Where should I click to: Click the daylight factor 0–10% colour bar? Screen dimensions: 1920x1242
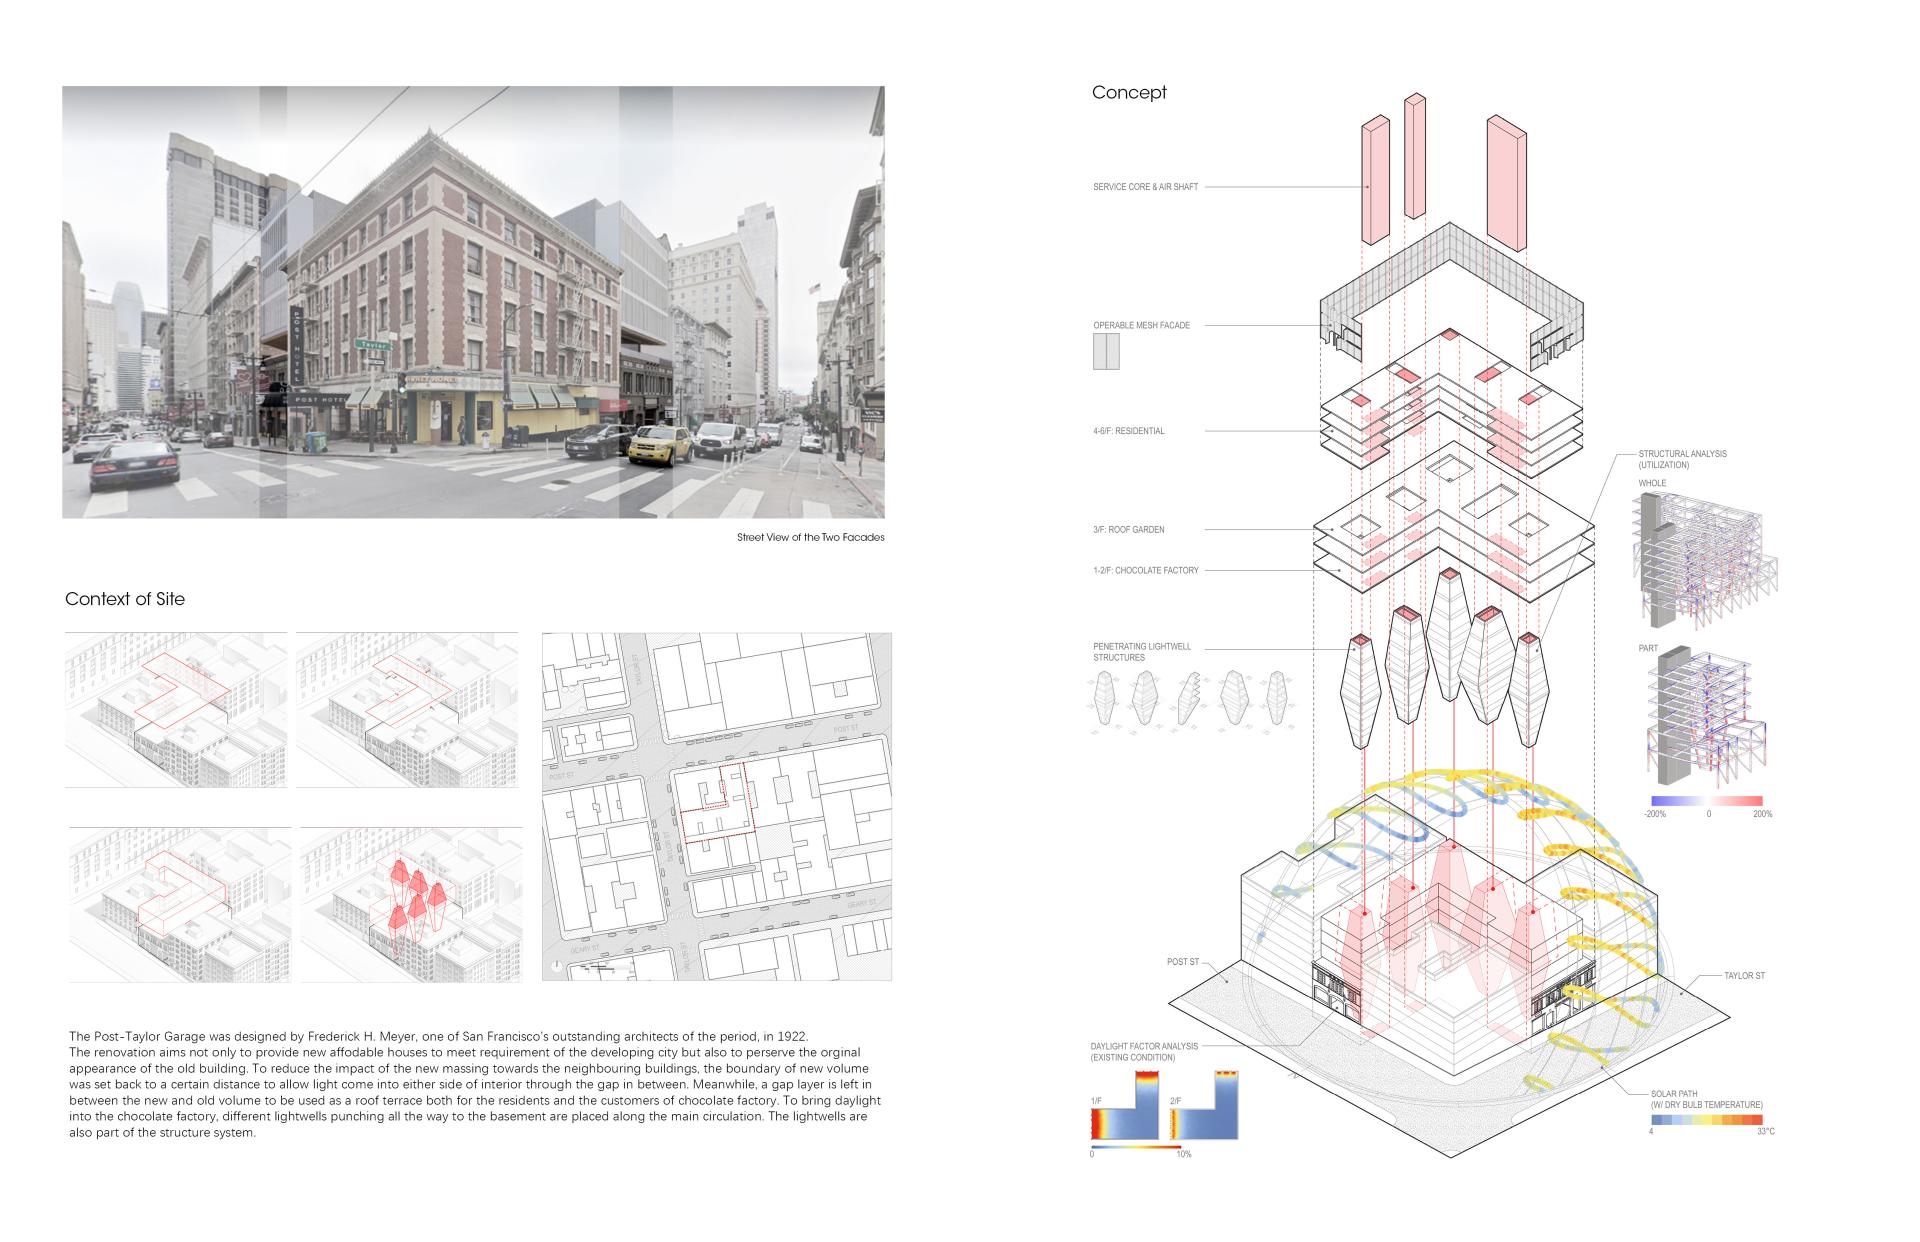tap(1136, 1147)
